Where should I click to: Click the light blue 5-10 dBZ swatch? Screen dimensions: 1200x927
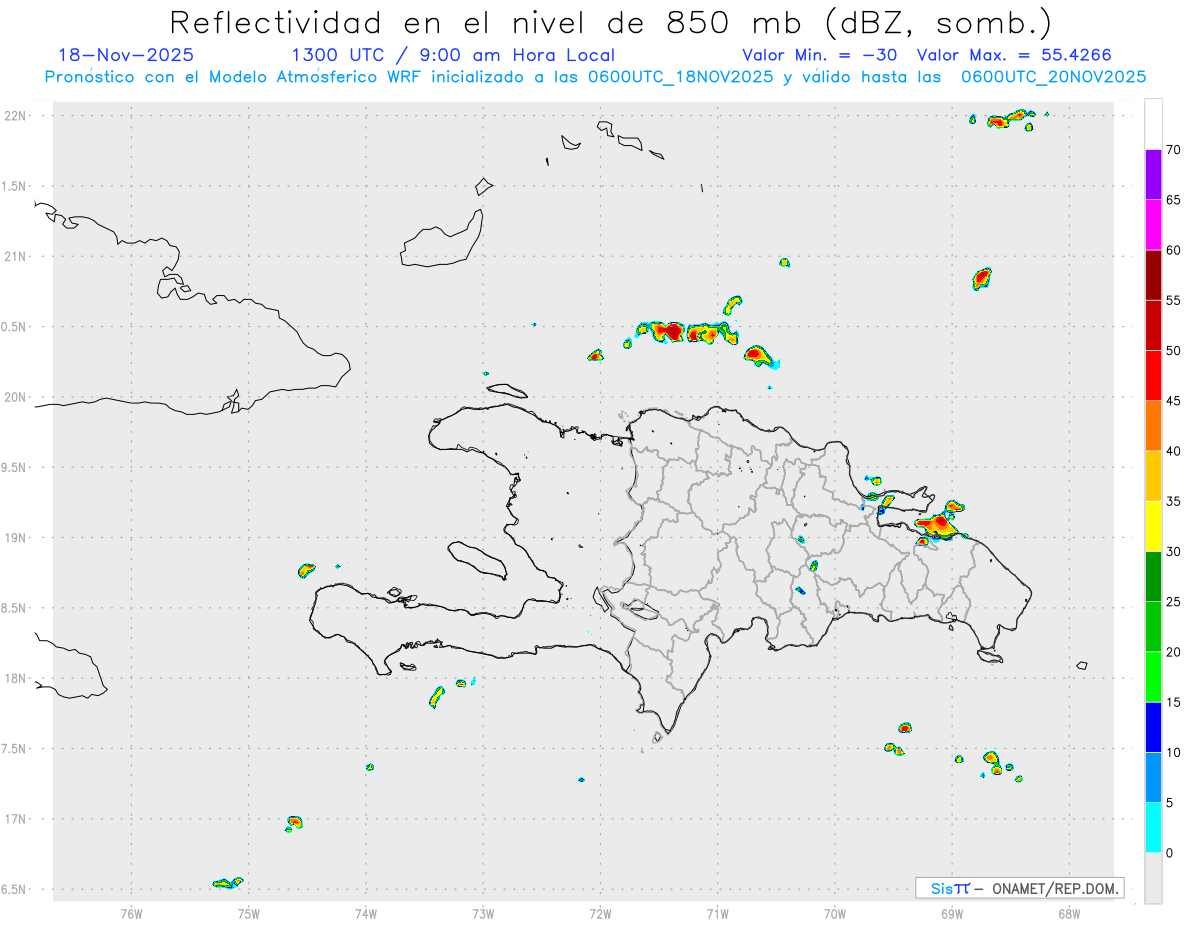[x=1153, y=778]
